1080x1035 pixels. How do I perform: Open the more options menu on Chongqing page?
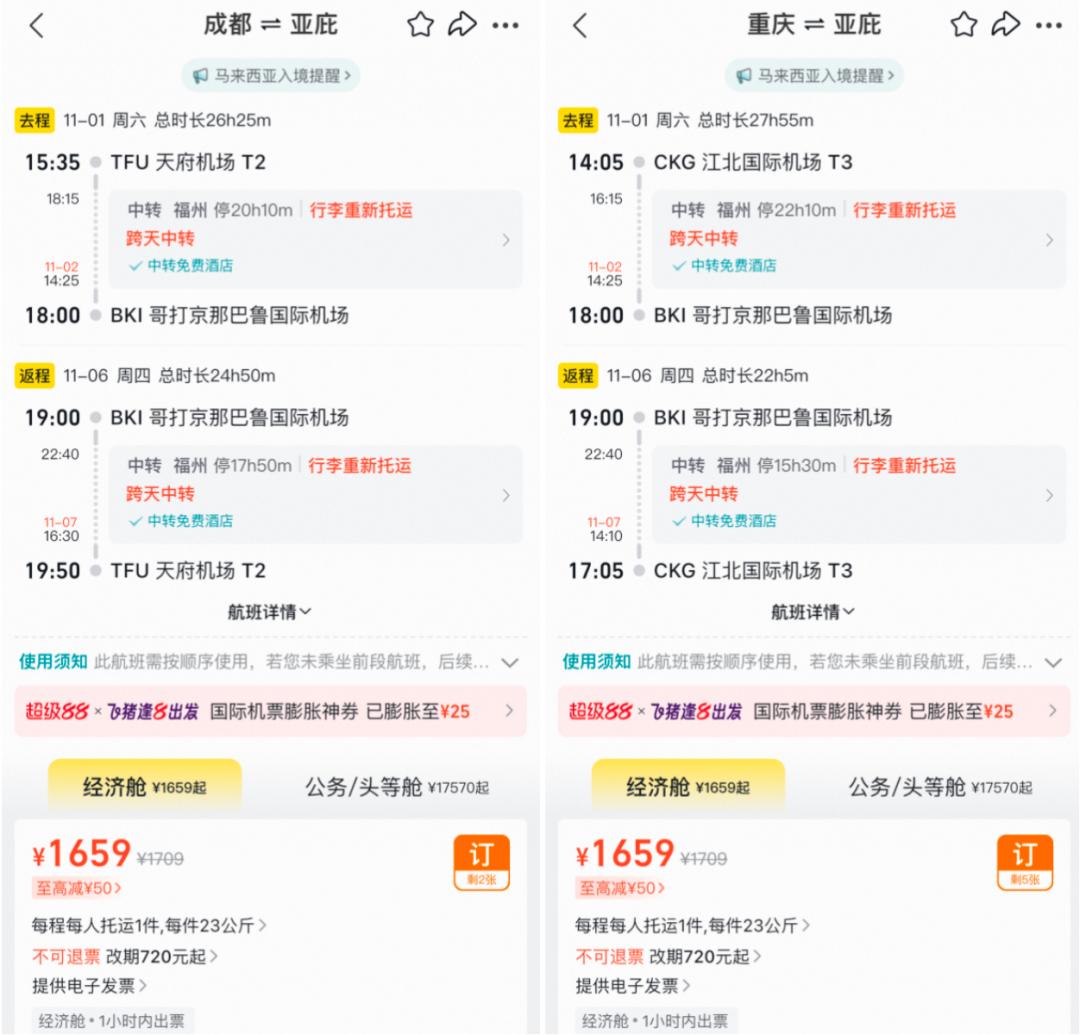[1050, 25]
